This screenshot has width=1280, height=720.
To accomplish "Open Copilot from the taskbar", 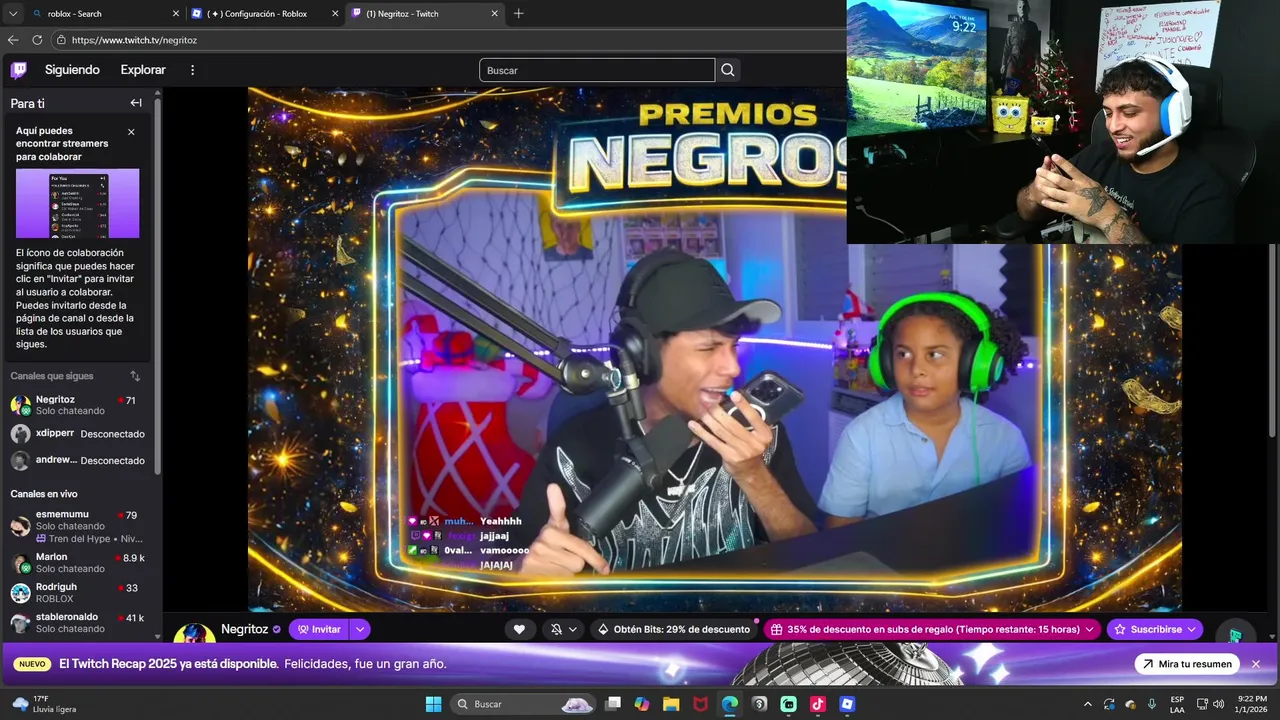I will click(642, 704).
